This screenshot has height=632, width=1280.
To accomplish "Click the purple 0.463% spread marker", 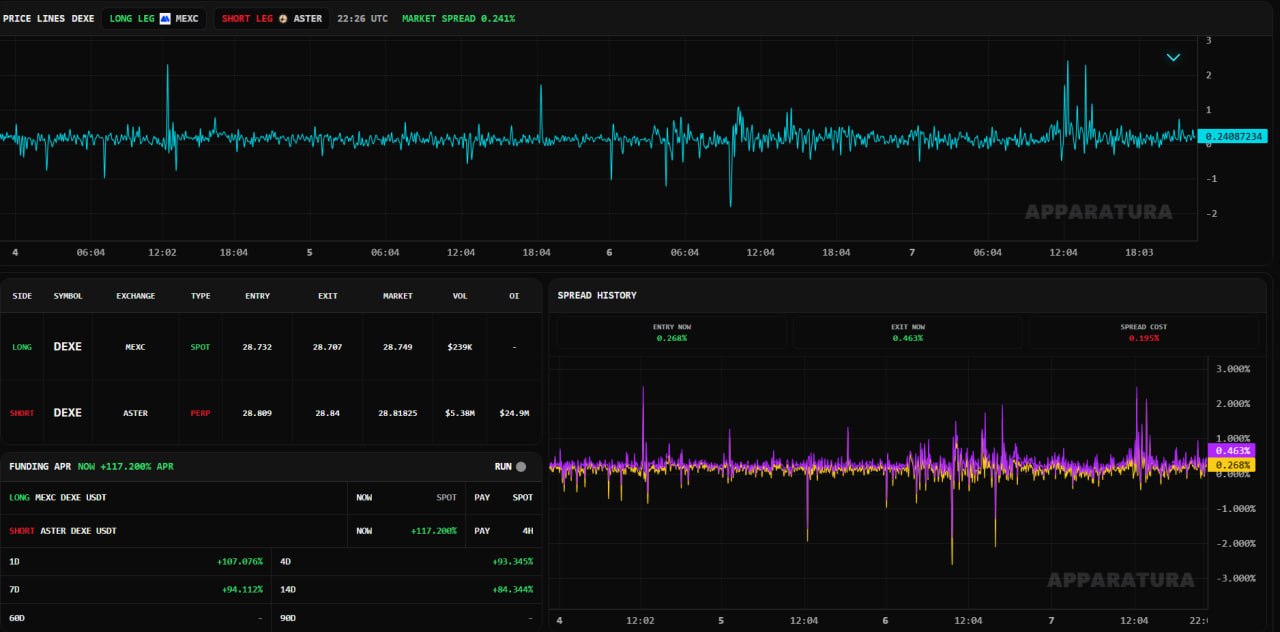I will [x=1229, y=451].
